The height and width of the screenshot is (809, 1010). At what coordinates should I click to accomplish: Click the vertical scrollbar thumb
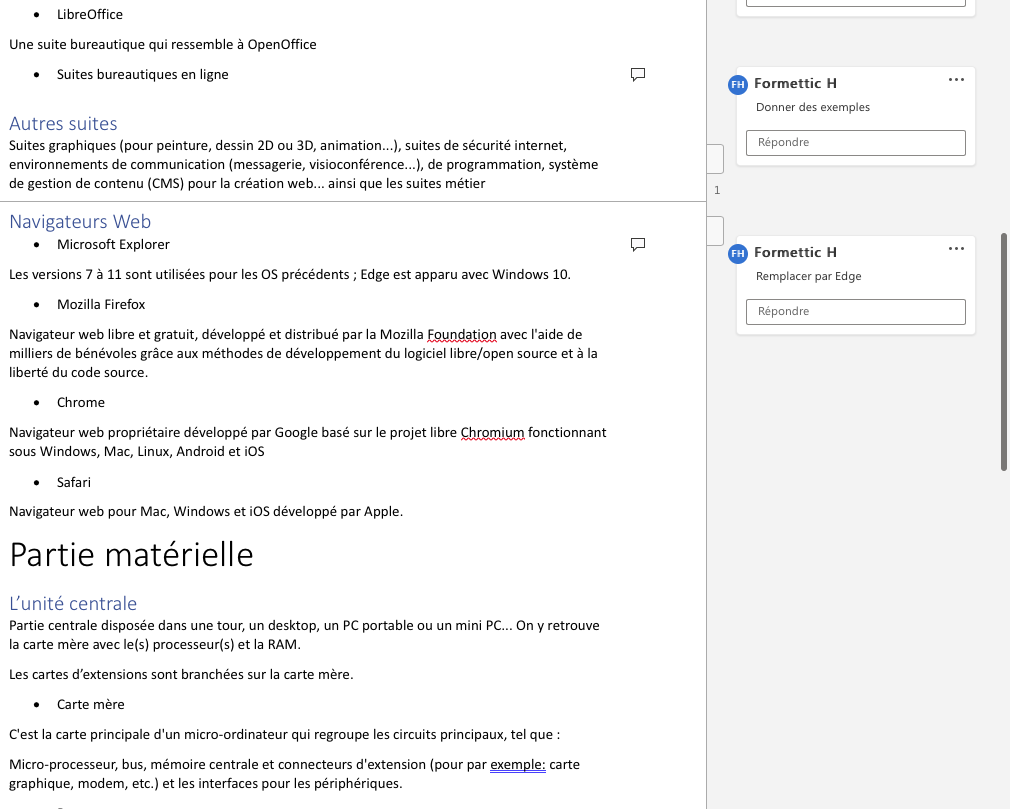click(1004, 352)
